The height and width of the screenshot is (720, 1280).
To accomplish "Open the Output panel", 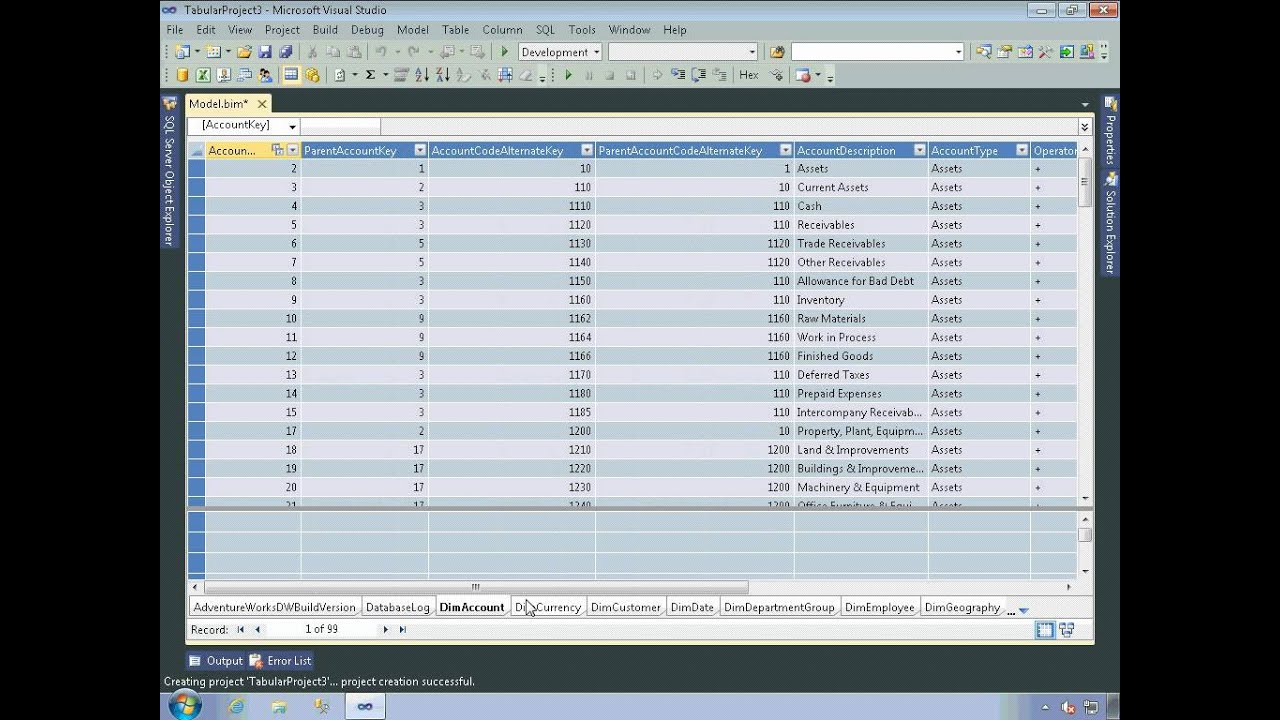I will click(216, 660).
